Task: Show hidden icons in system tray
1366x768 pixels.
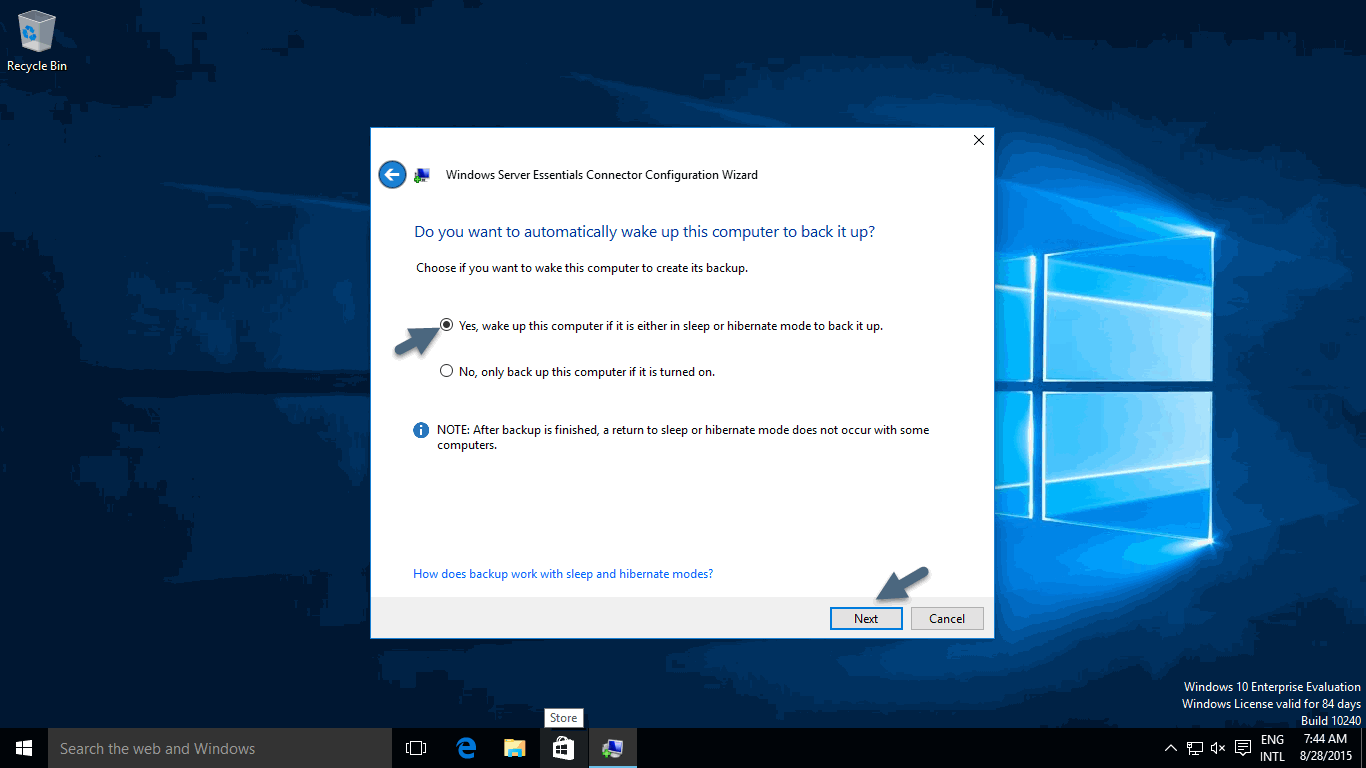Action: [1171, 748]
